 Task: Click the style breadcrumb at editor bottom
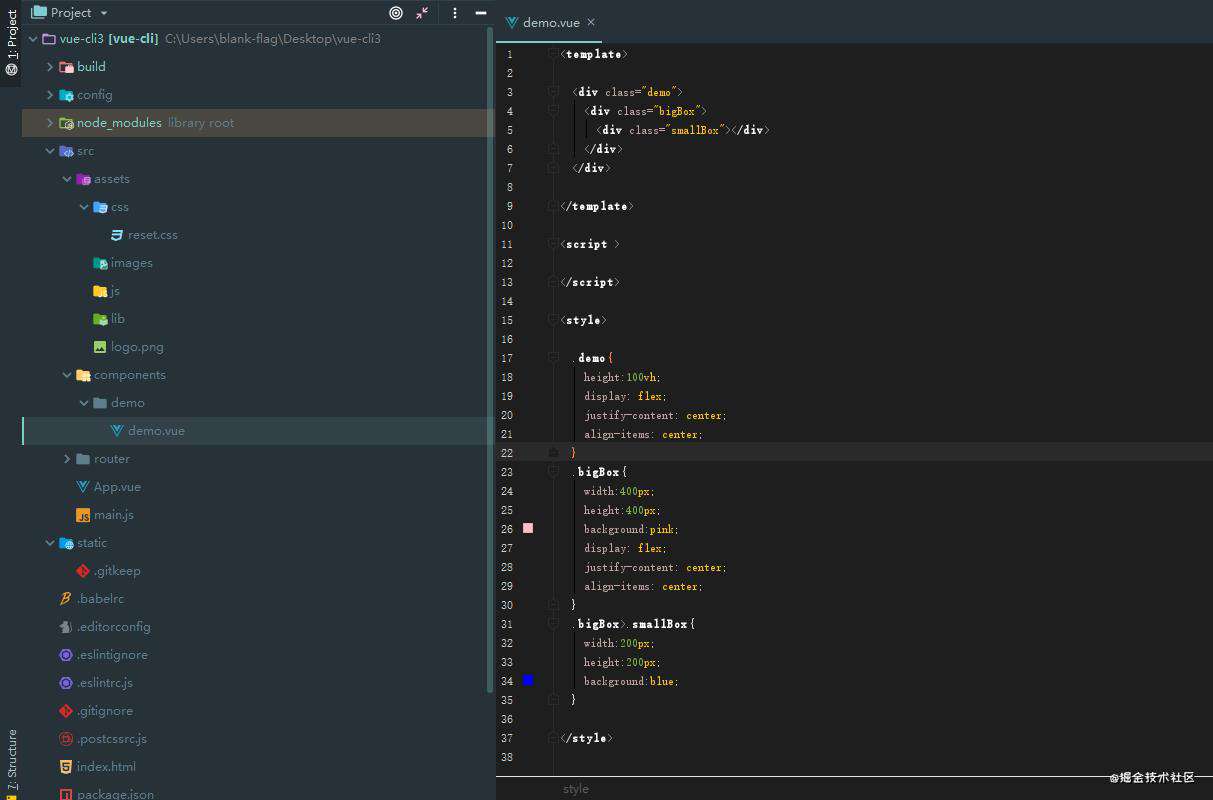[x=576, y=789]
